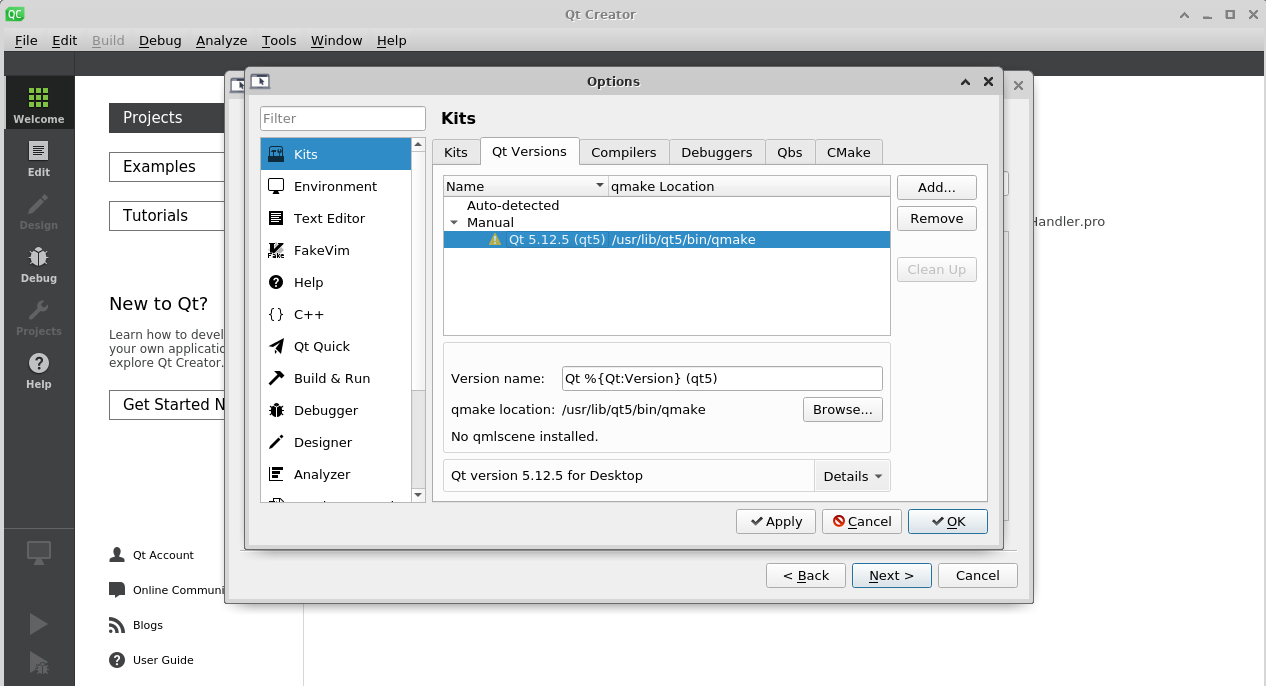1266x686 pixels.
Task: Click Browse... for qmake location
Action: pos(843,410)
